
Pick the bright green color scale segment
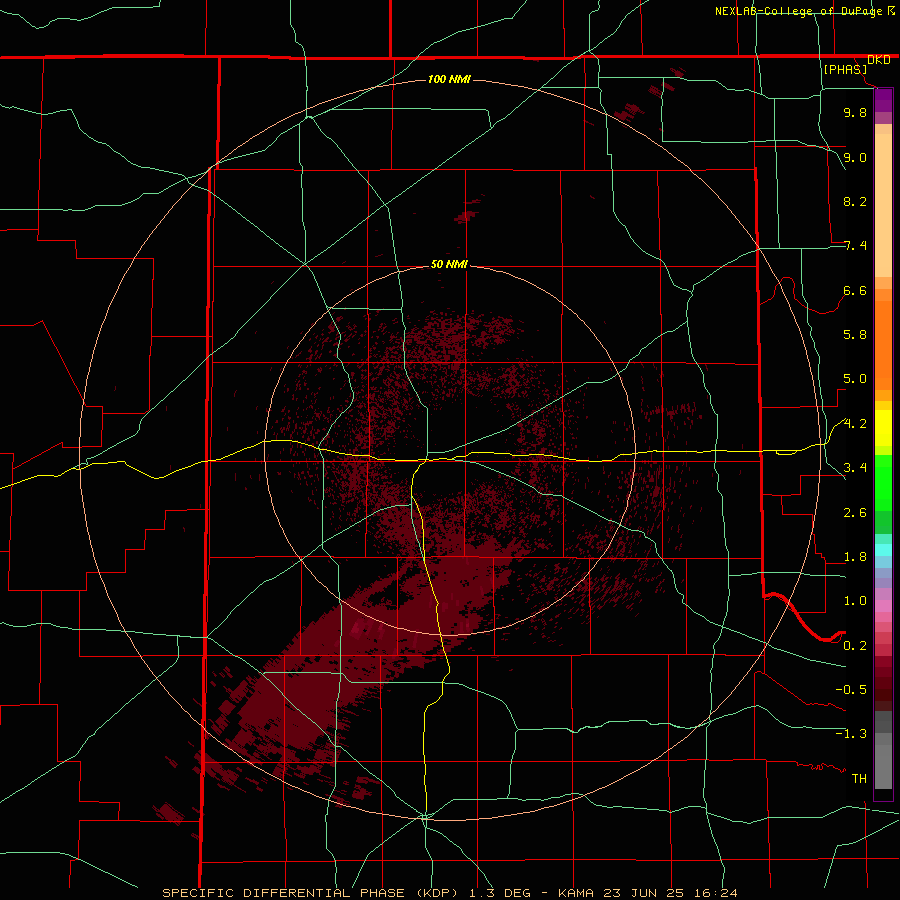click(x=883, y=483)
